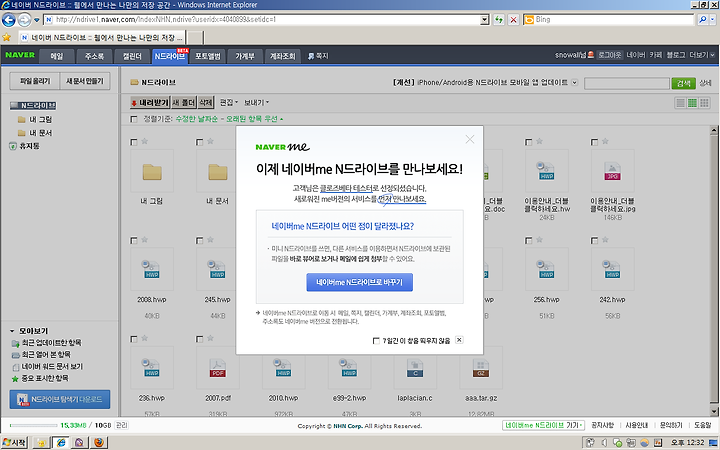Click the Bing search magnifier icon

[703, 19]
